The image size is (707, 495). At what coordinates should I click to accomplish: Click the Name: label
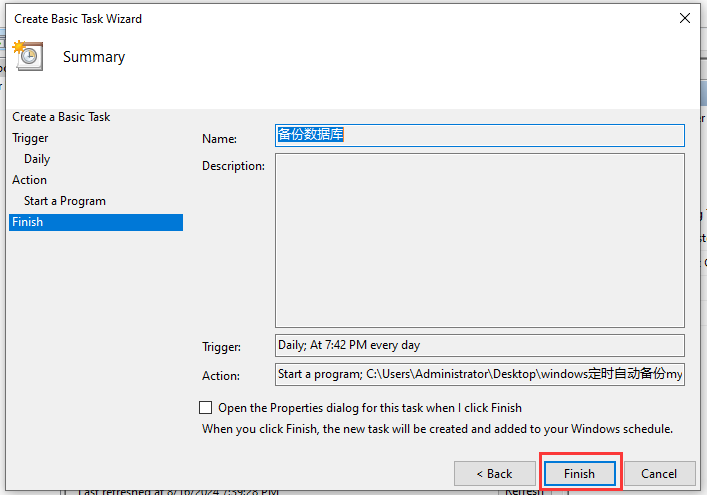219,139
